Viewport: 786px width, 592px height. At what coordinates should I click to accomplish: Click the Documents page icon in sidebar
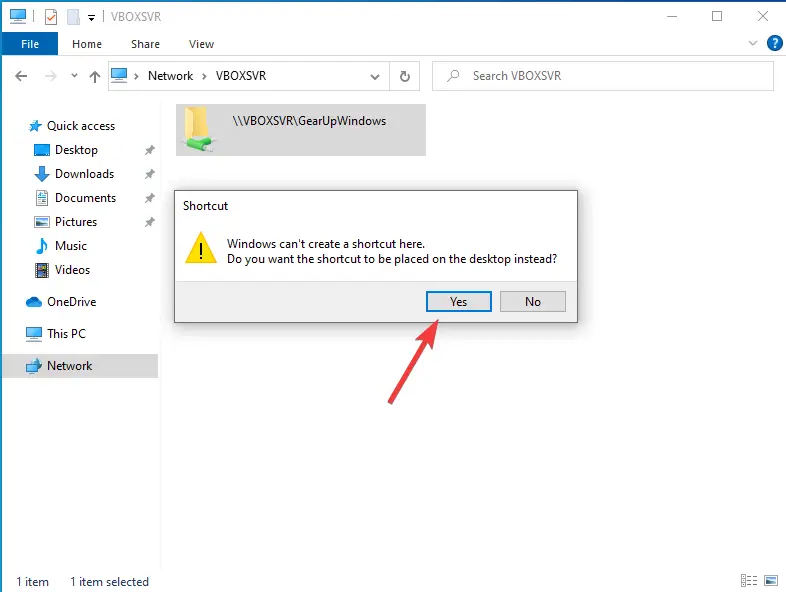click(x=42, y=198)
